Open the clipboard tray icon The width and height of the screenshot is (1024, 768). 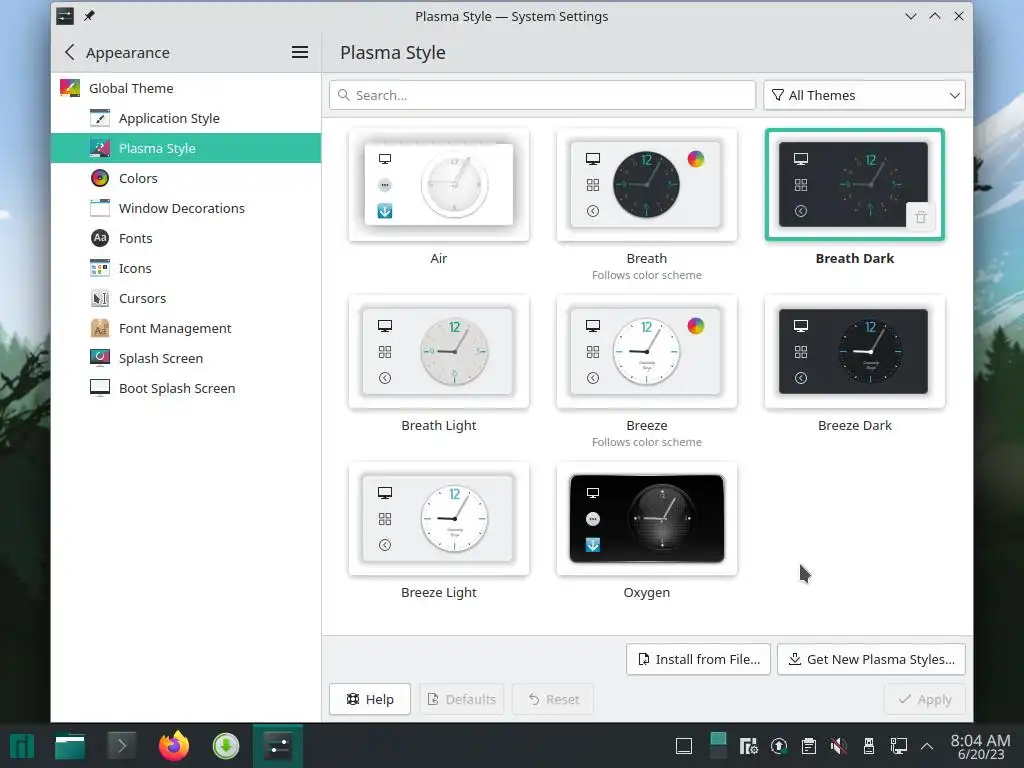(808, 746)
